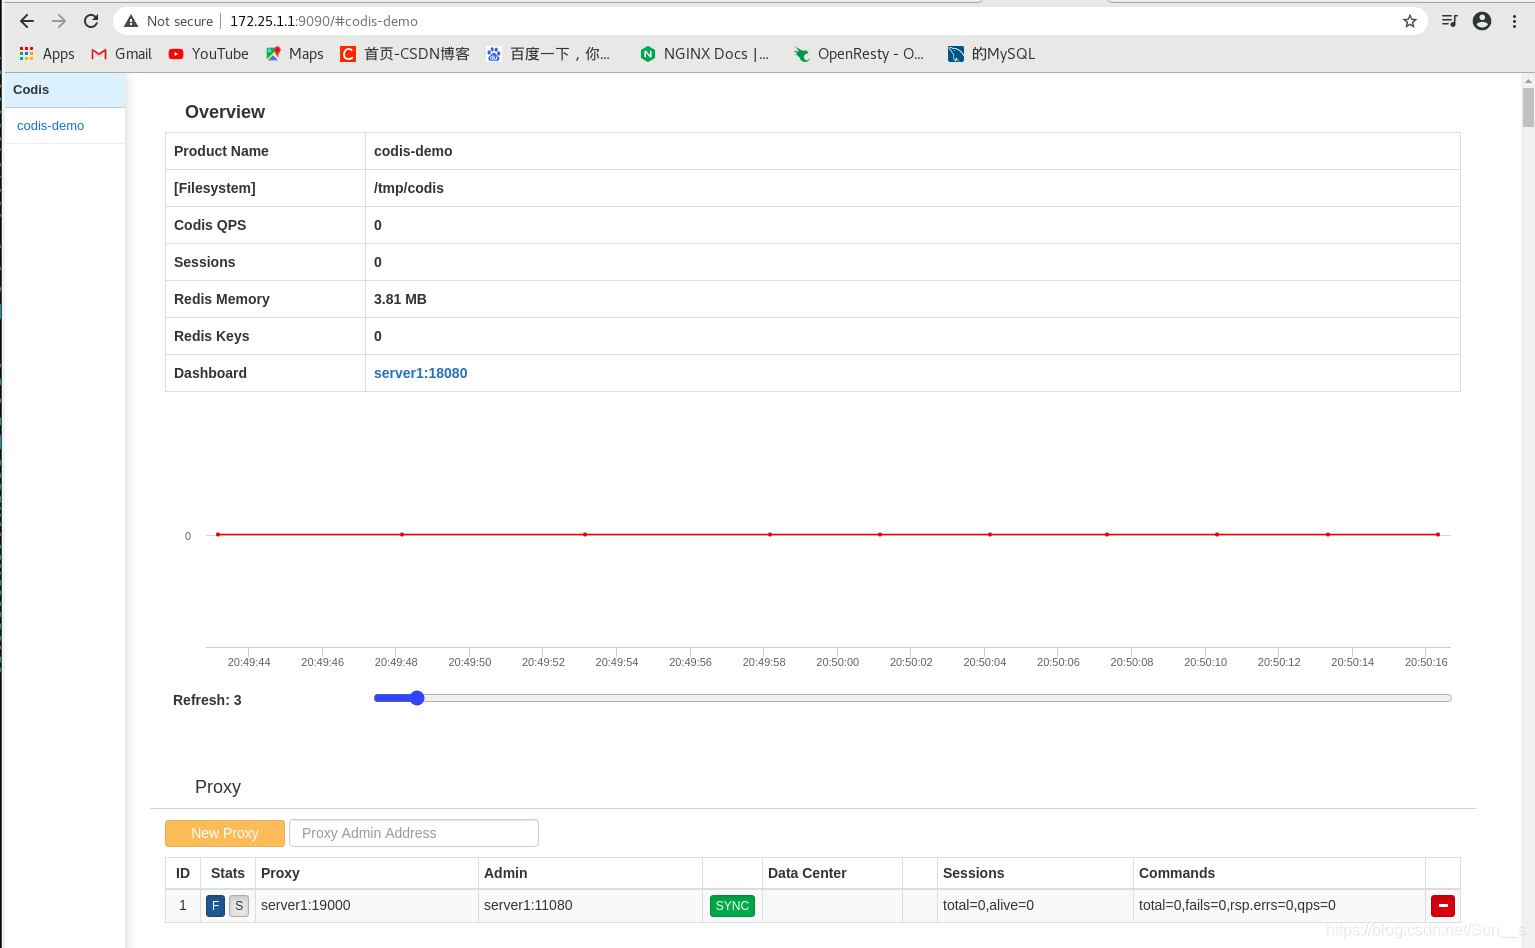This screenshot has height=948, width=1535.
Task: Click the Codis QPS row label
Action: pos(210,225)
